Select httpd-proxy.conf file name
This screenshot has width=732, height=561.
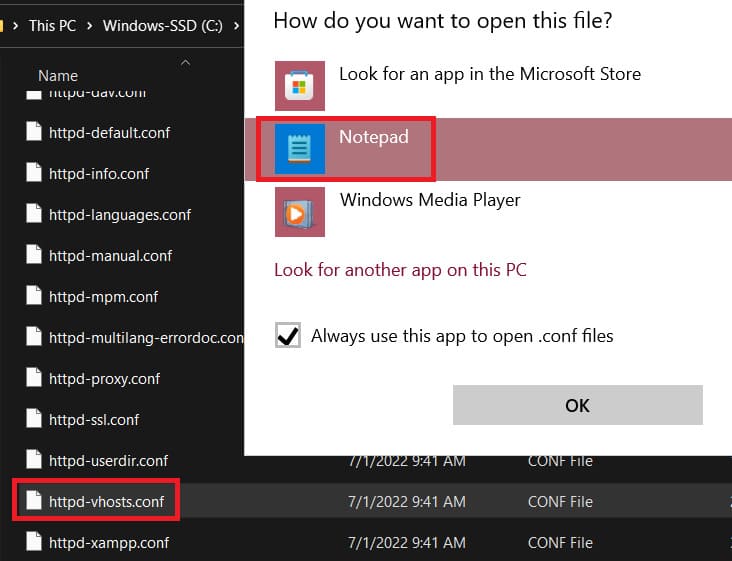pos(104,379)
